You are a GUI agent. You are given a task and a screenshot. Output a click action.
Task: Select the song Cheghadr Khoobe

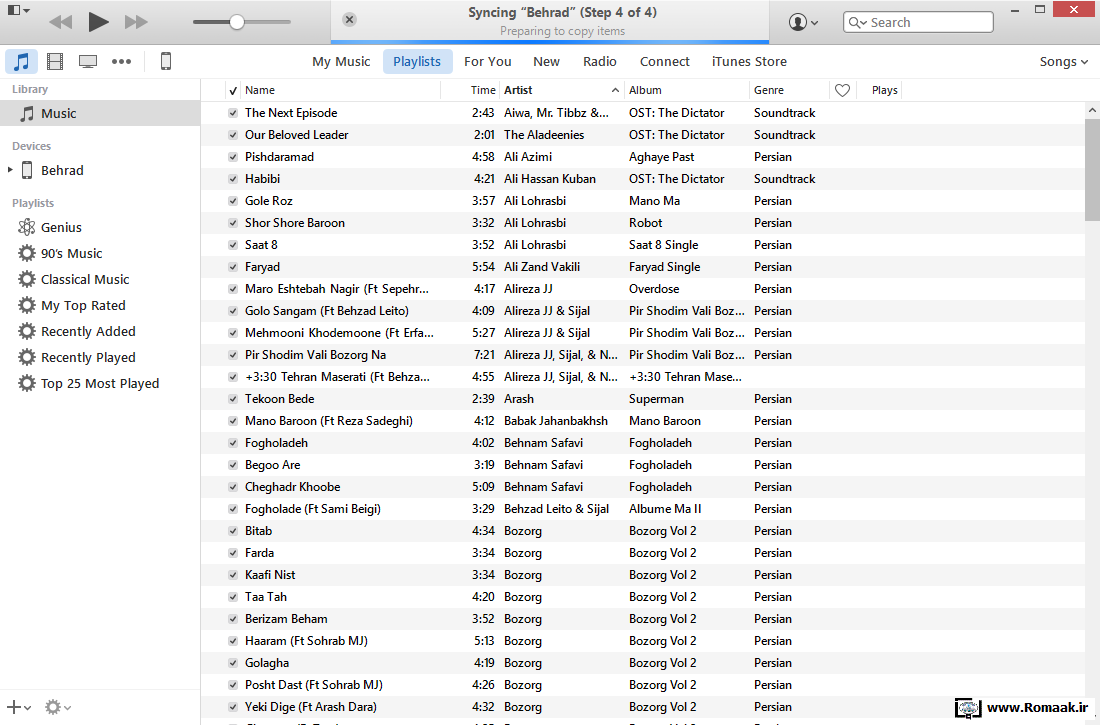pos(293,486)
